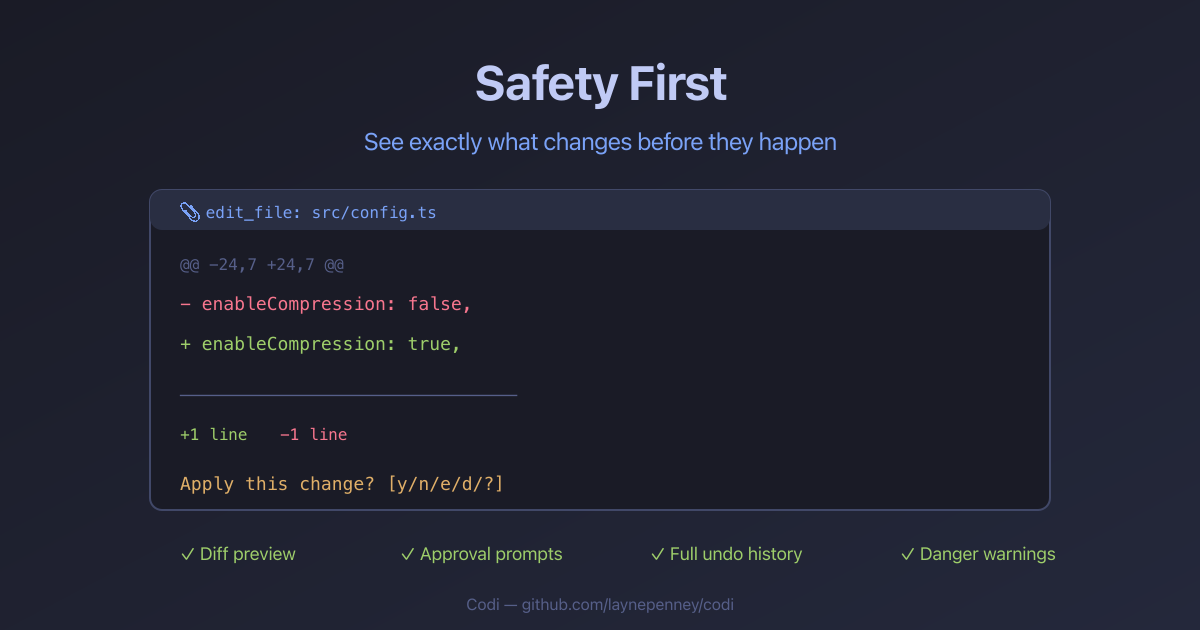Click the checkmark beside Full undo history
The height and width of the screenshot is (630, 1200).
point(657,554)
